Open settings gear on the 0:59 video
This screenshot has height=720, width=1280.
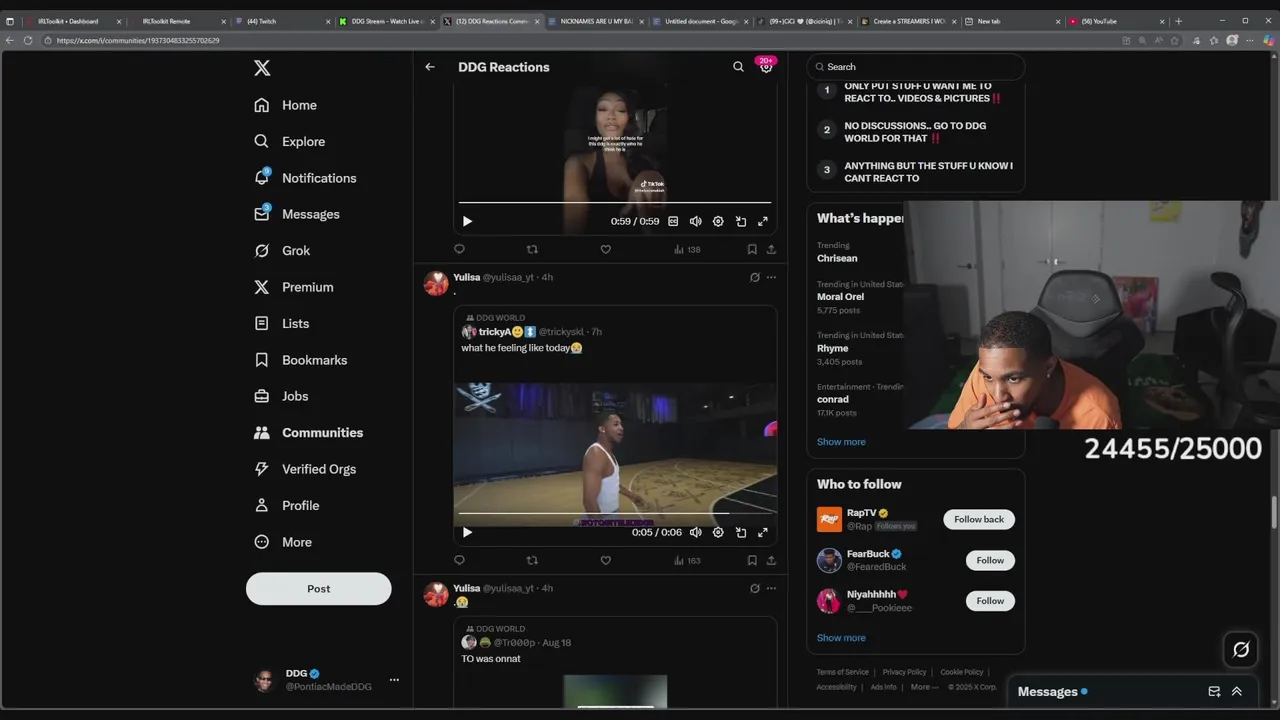coord(718,221)
